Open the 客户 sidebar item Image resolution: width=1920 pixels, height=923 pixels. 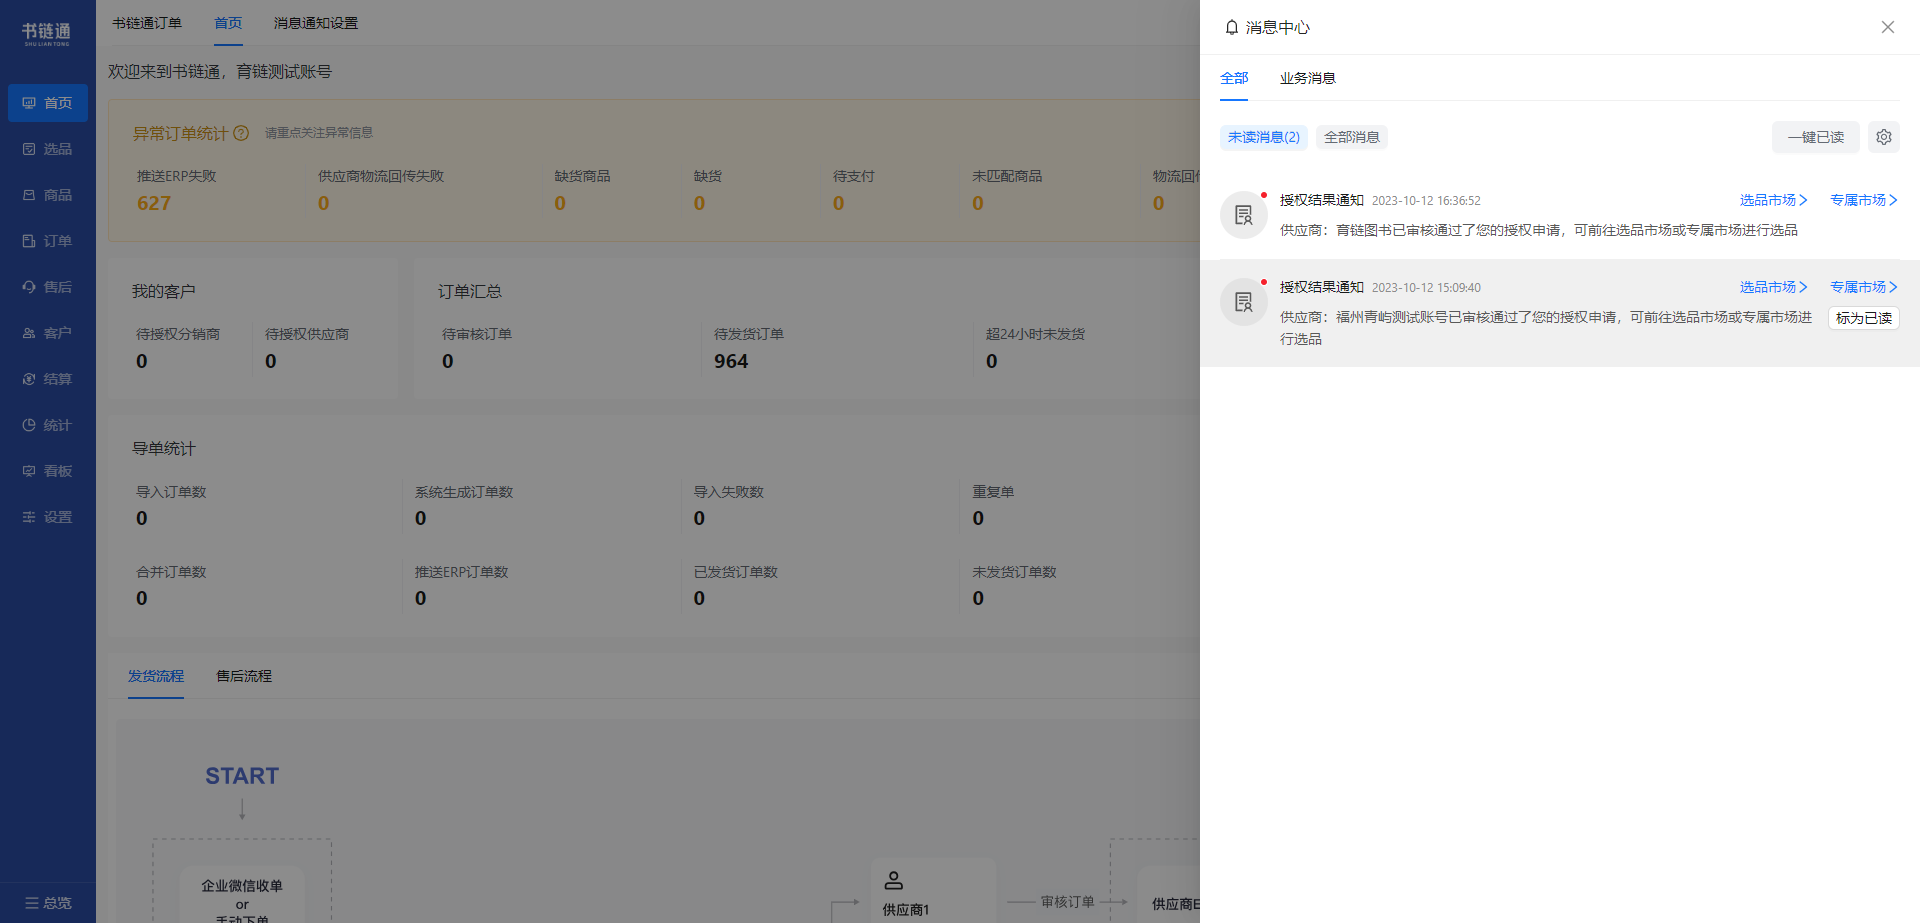click(48, 333)
